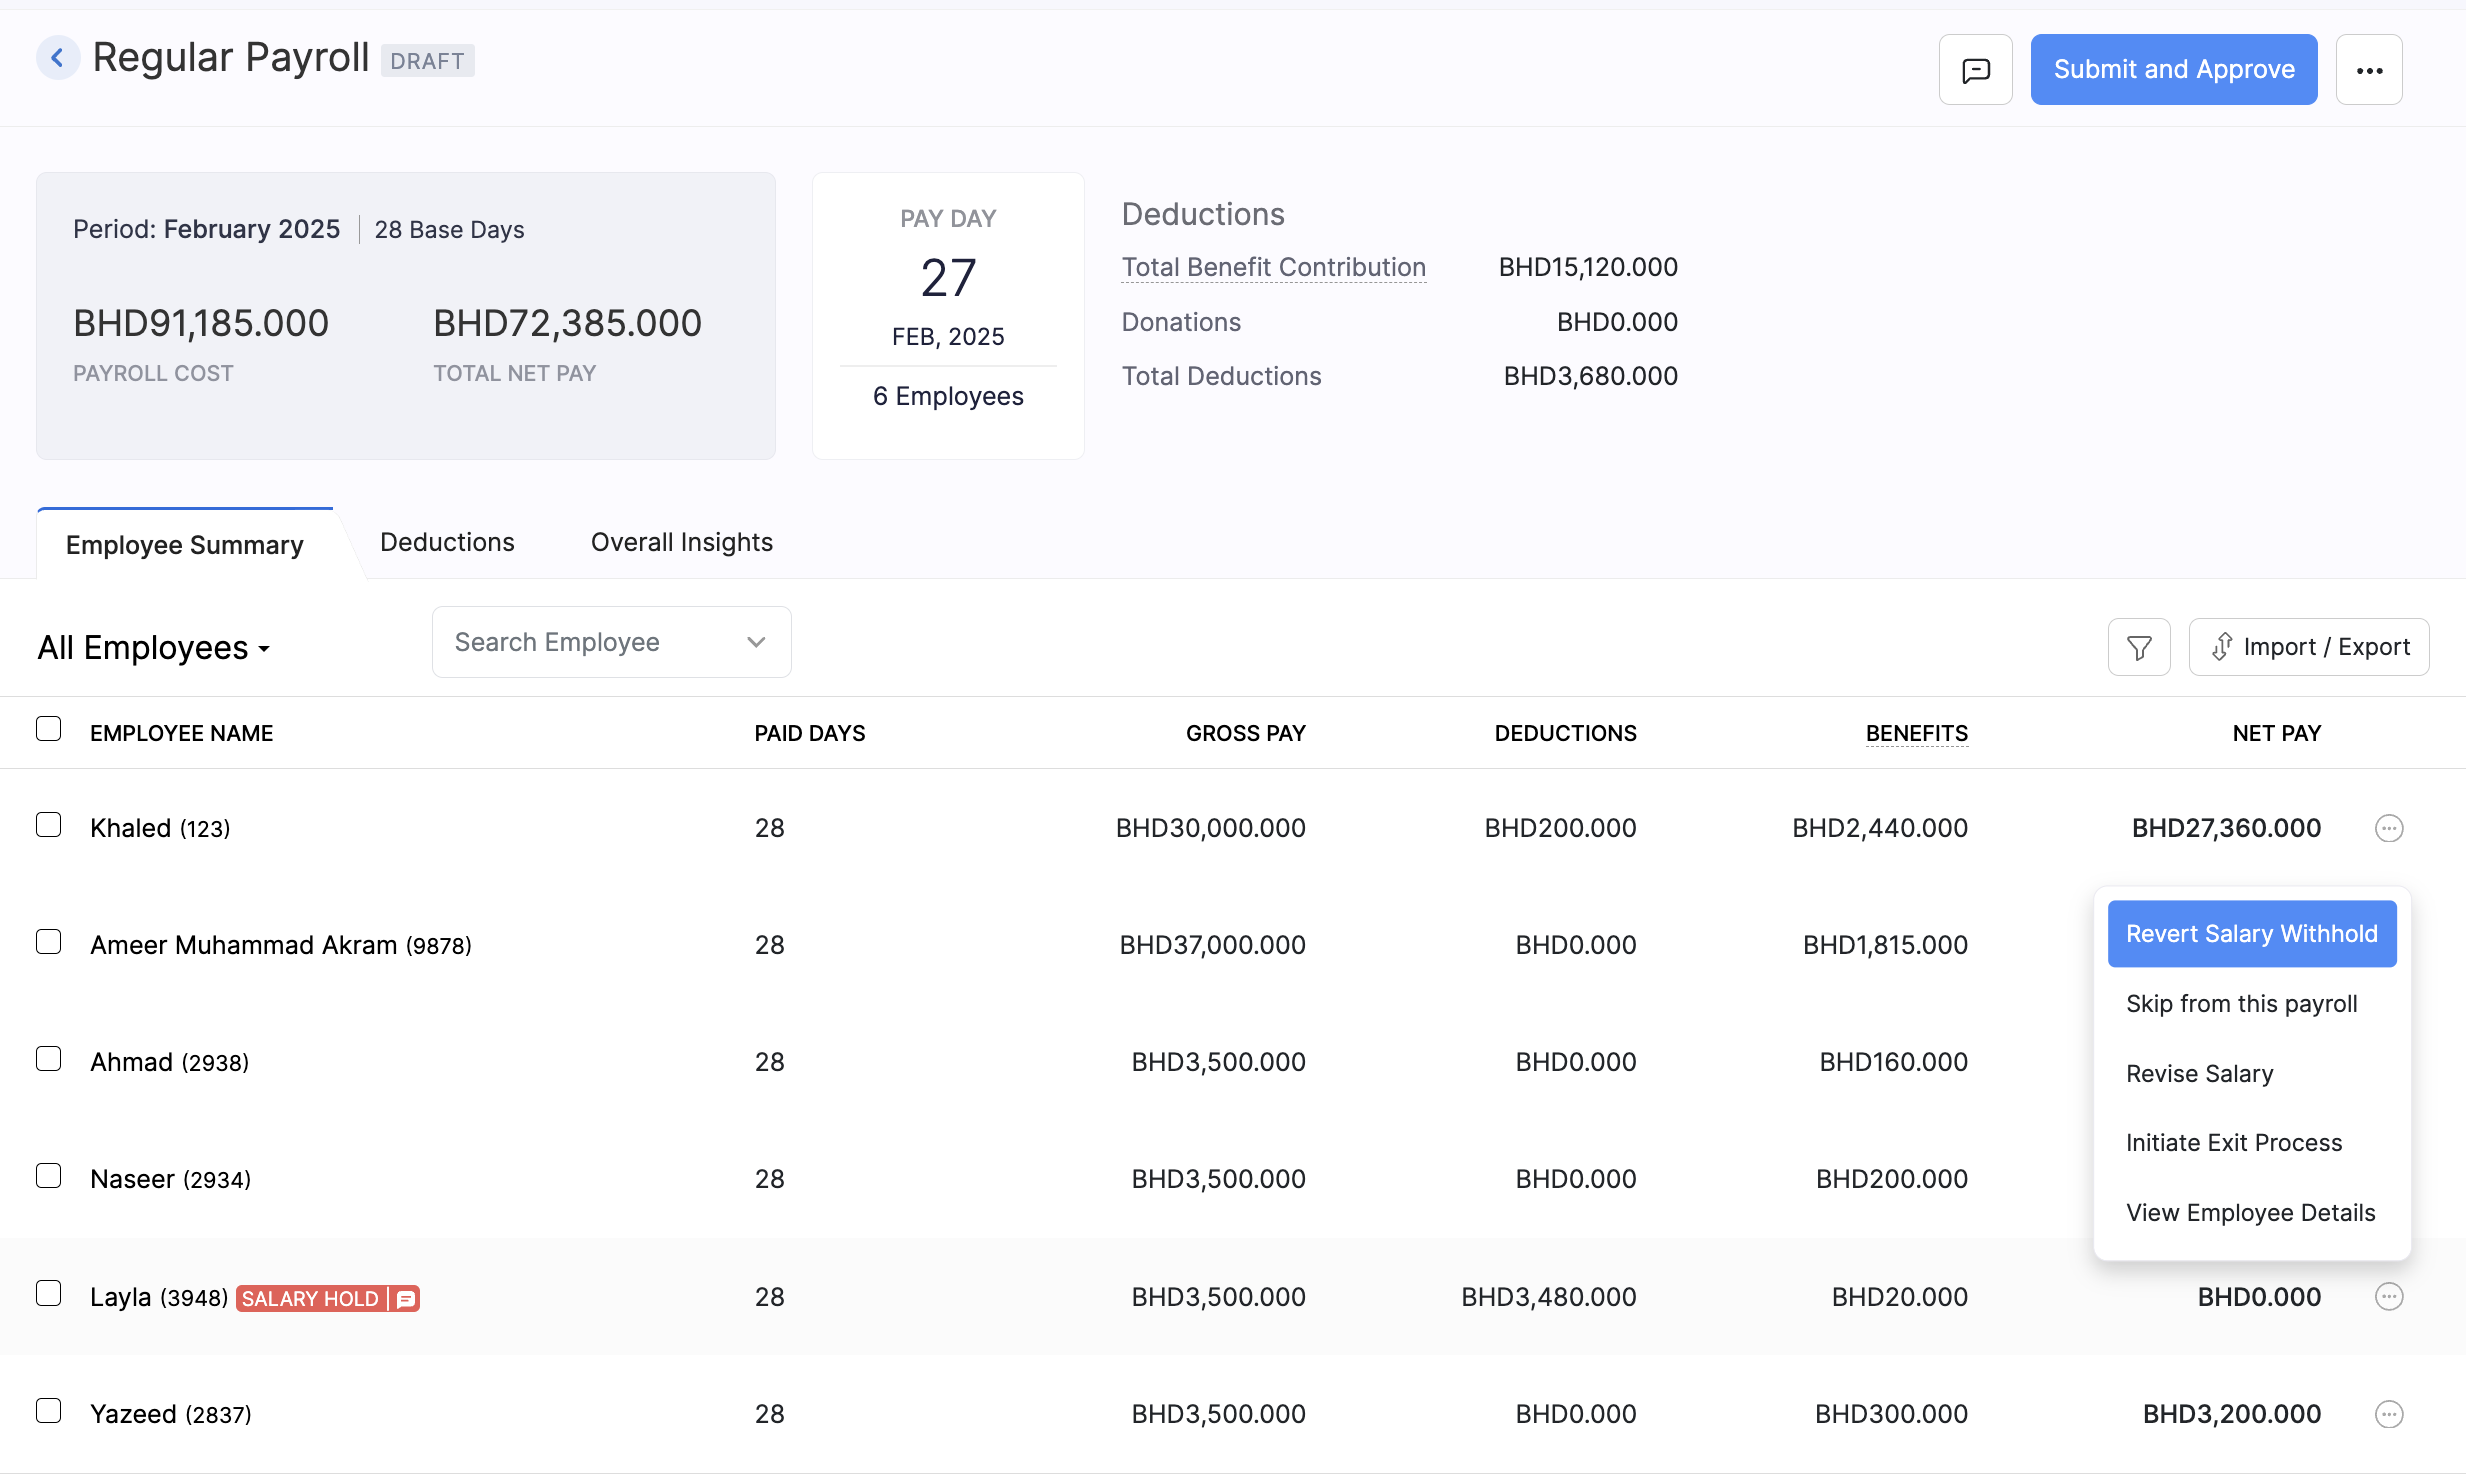
Task: Check the checkbox for Khaled
Action: [49, 824]
